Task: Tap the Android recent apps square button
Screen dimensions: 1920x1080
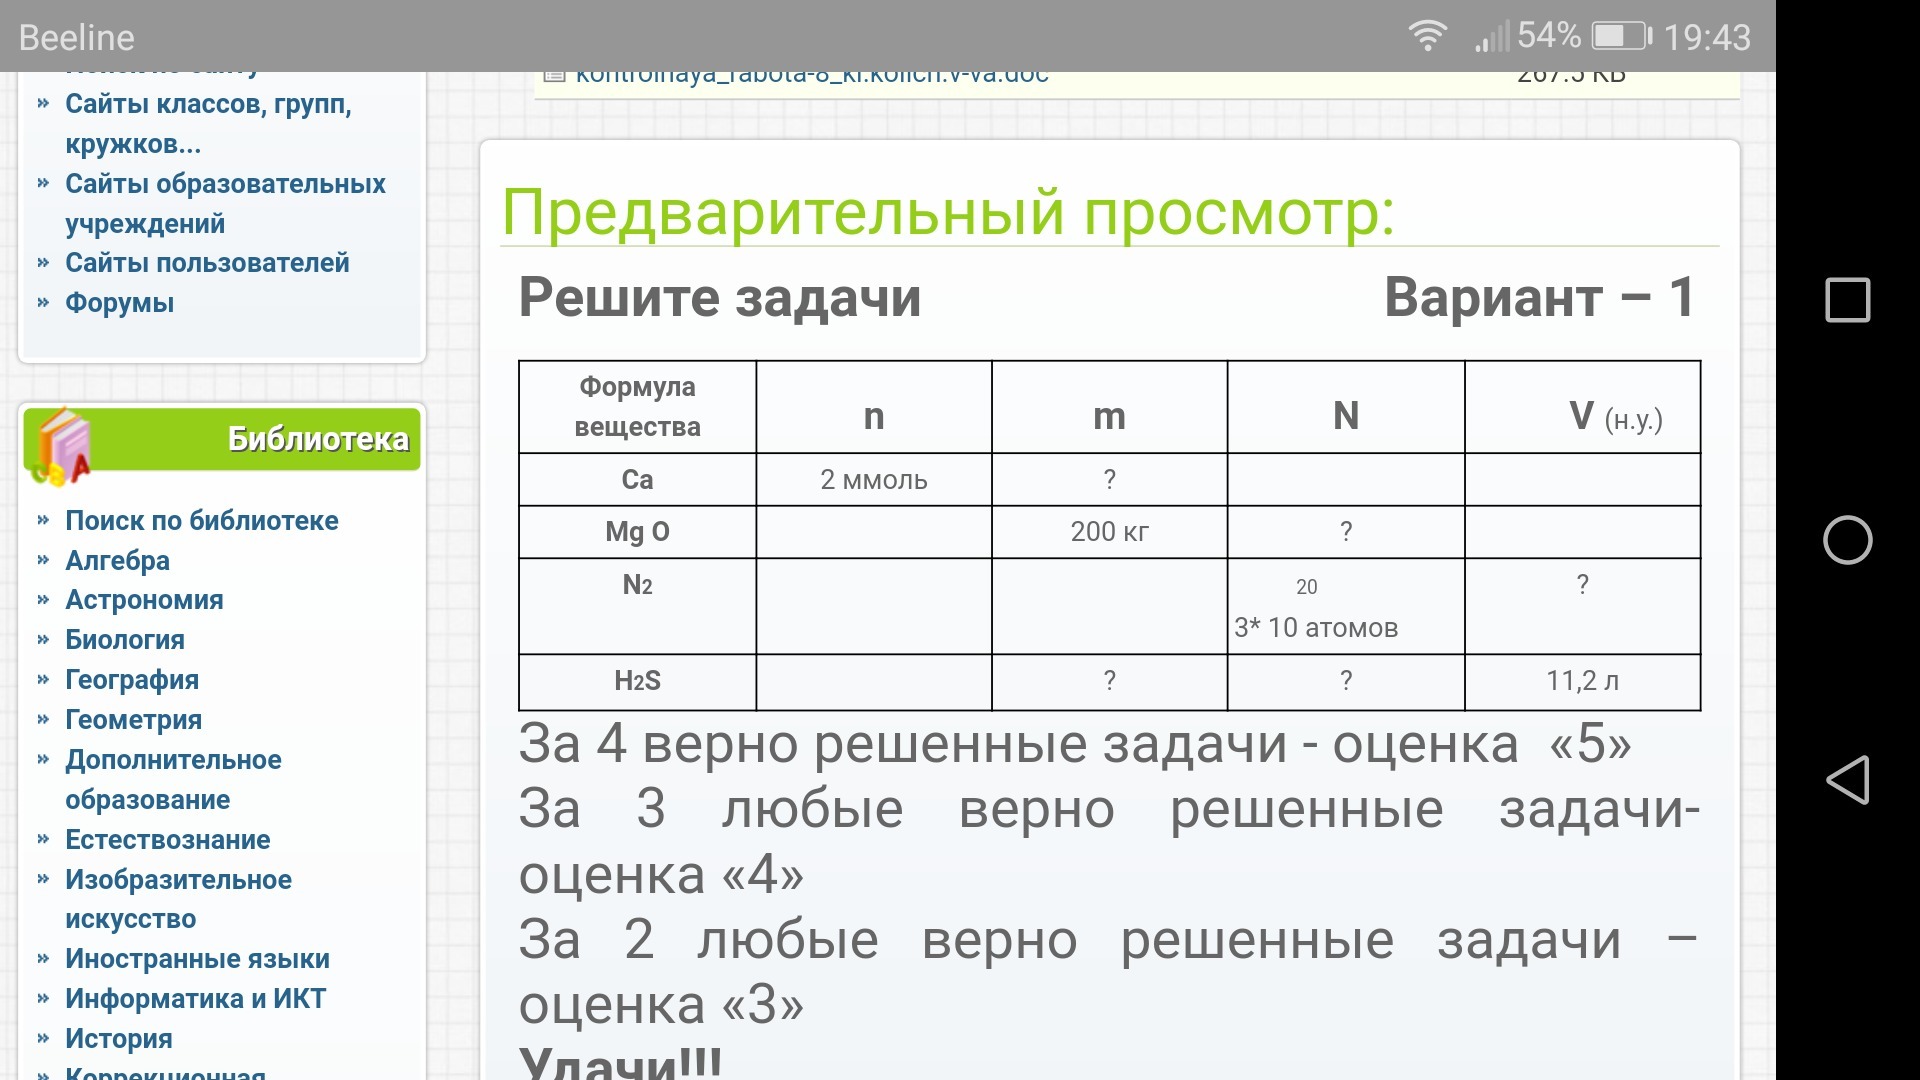Action: [x=1847, y=300]
